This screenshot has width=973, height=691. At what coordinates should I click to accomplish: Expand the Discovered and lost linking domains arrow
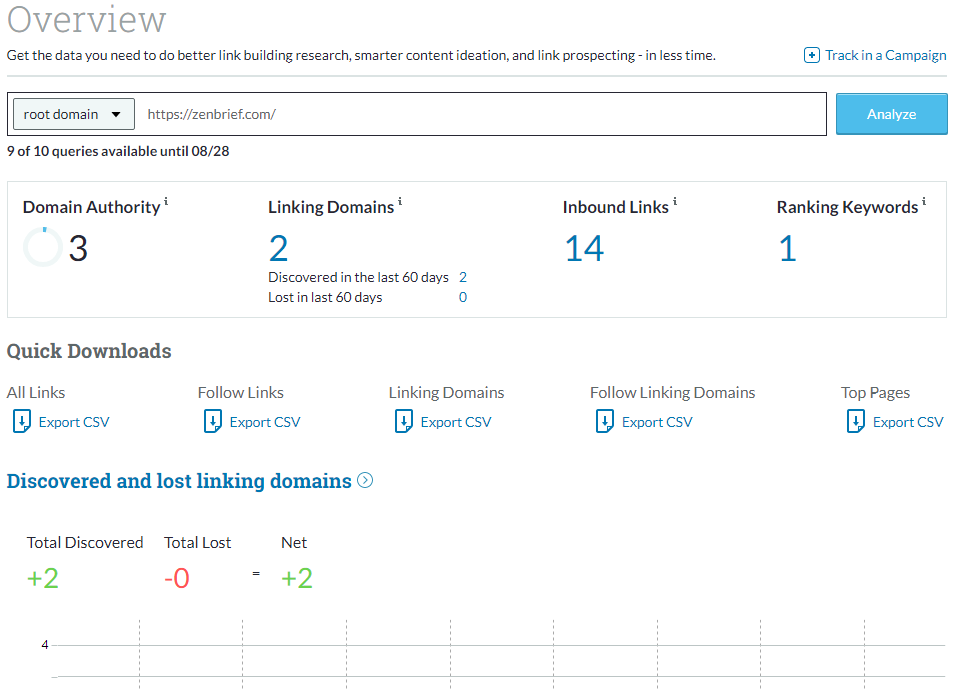coord(365,480)
